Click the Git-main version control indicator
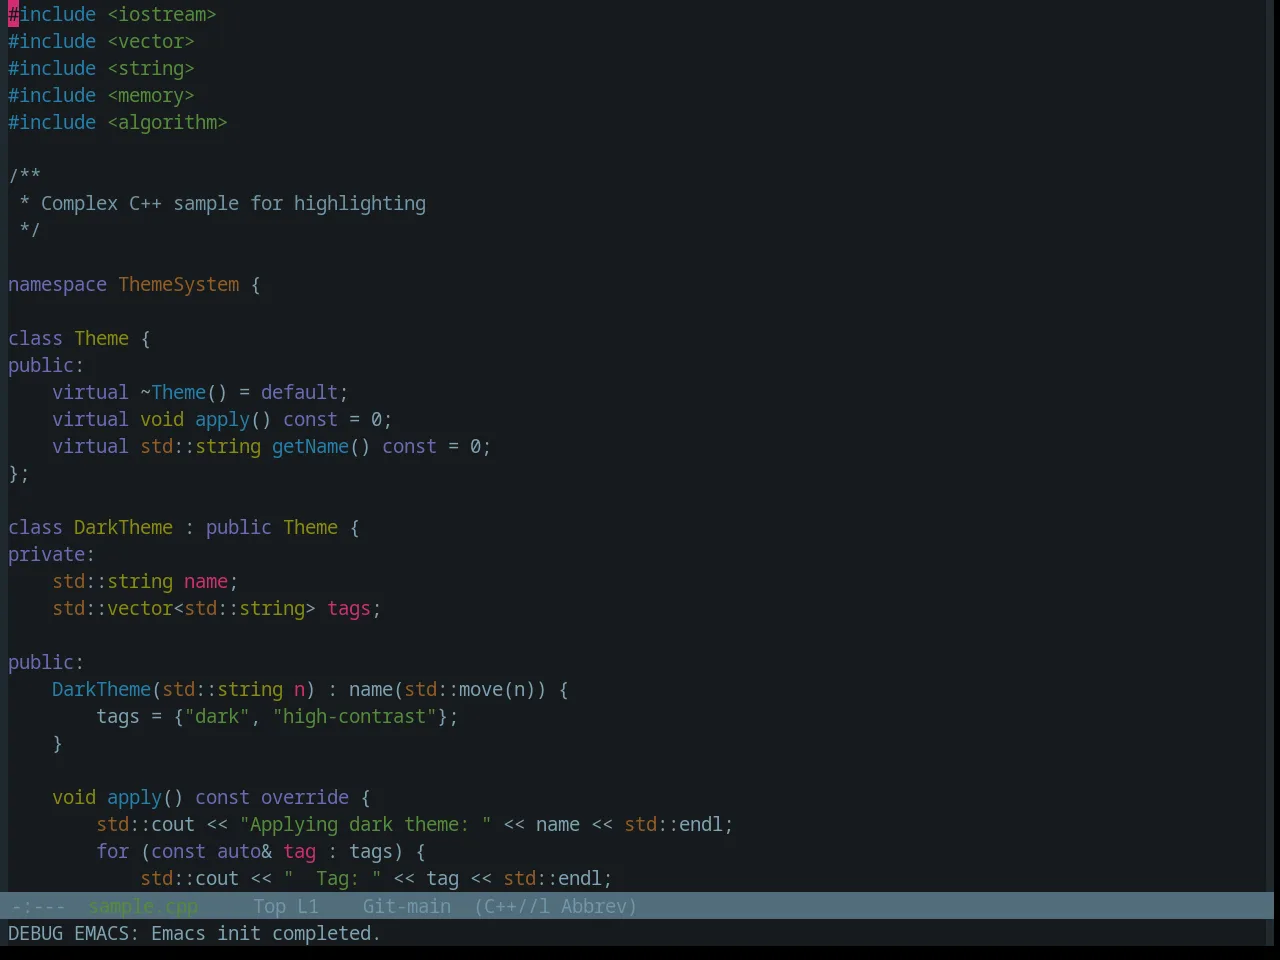This screenshot has width=1280, height=960. pyautogui.click(x=407, y=906)
